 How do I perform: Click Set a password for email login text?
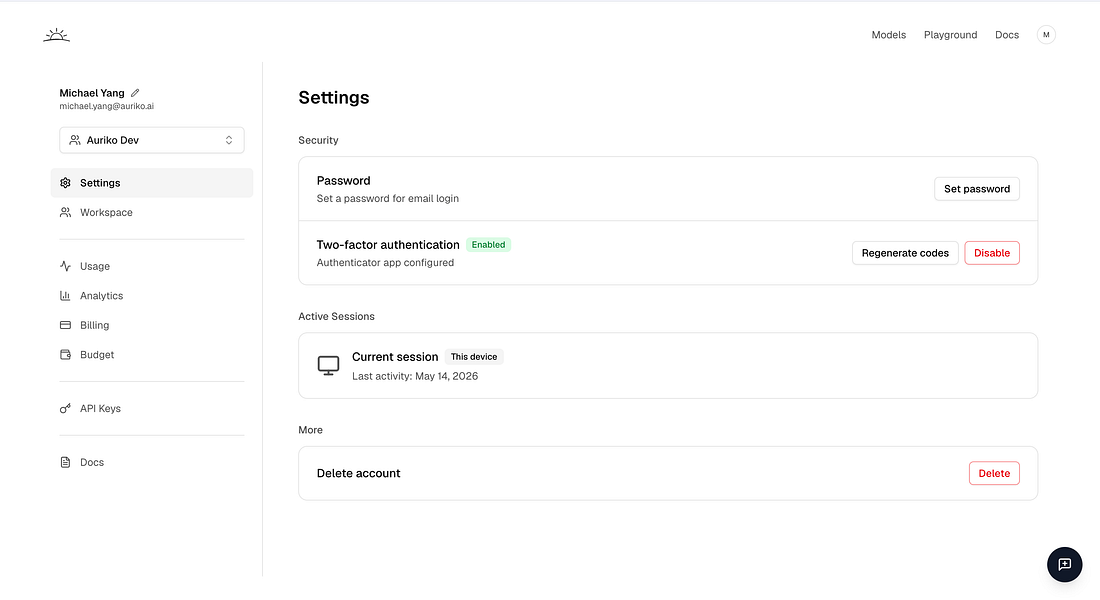click(x=388, y=199)
